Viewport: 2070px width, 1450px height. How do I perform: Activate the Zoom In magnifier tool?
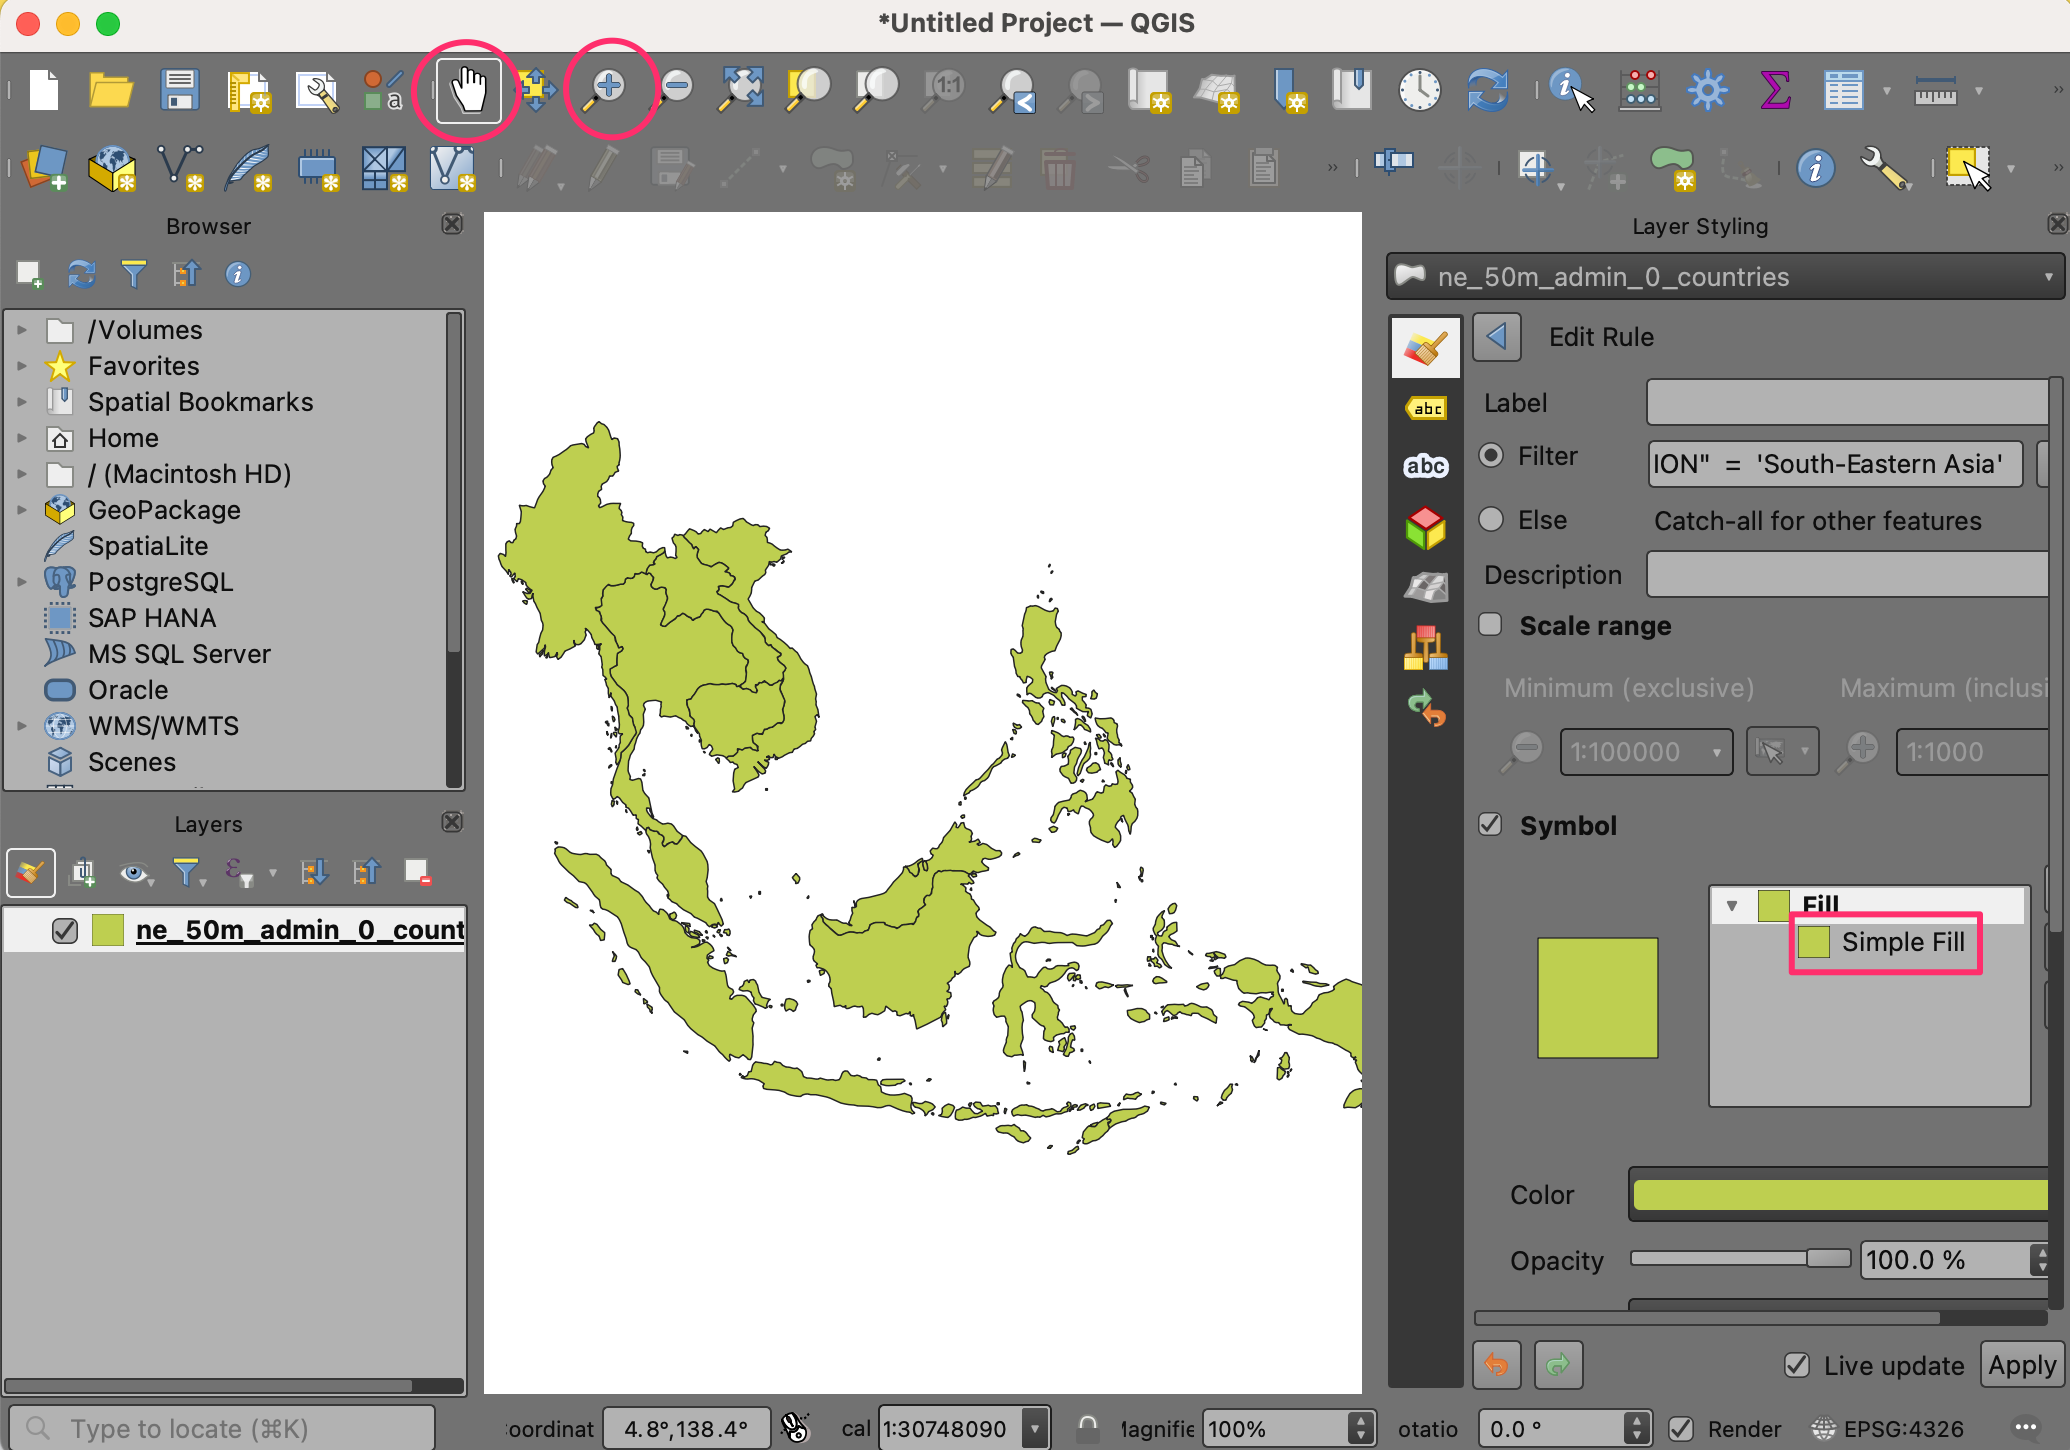point(608,89)
